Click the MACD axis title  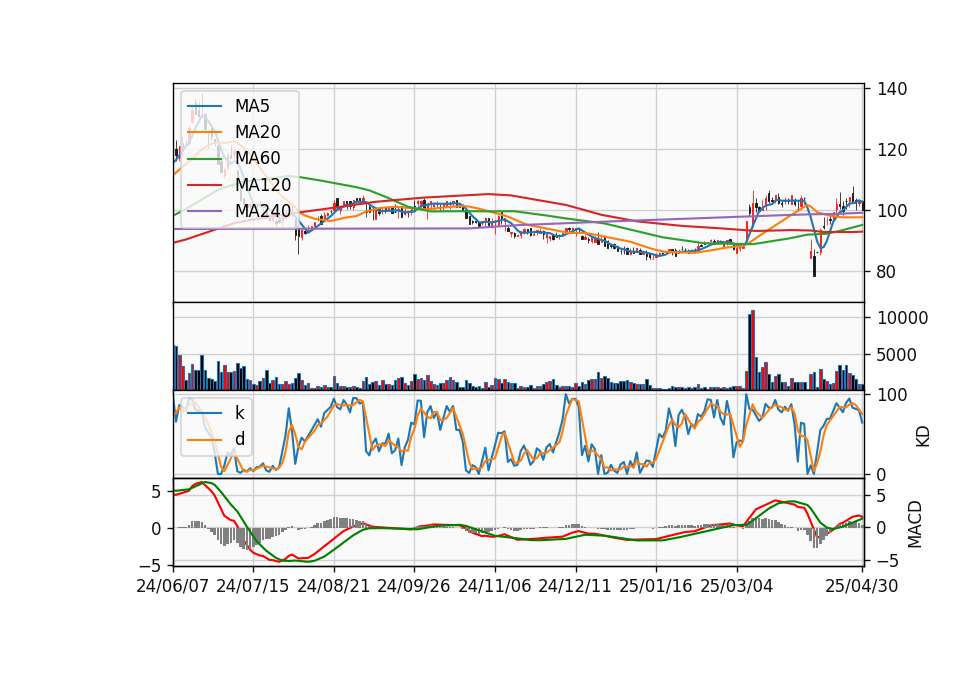click(x=915, y=524)
